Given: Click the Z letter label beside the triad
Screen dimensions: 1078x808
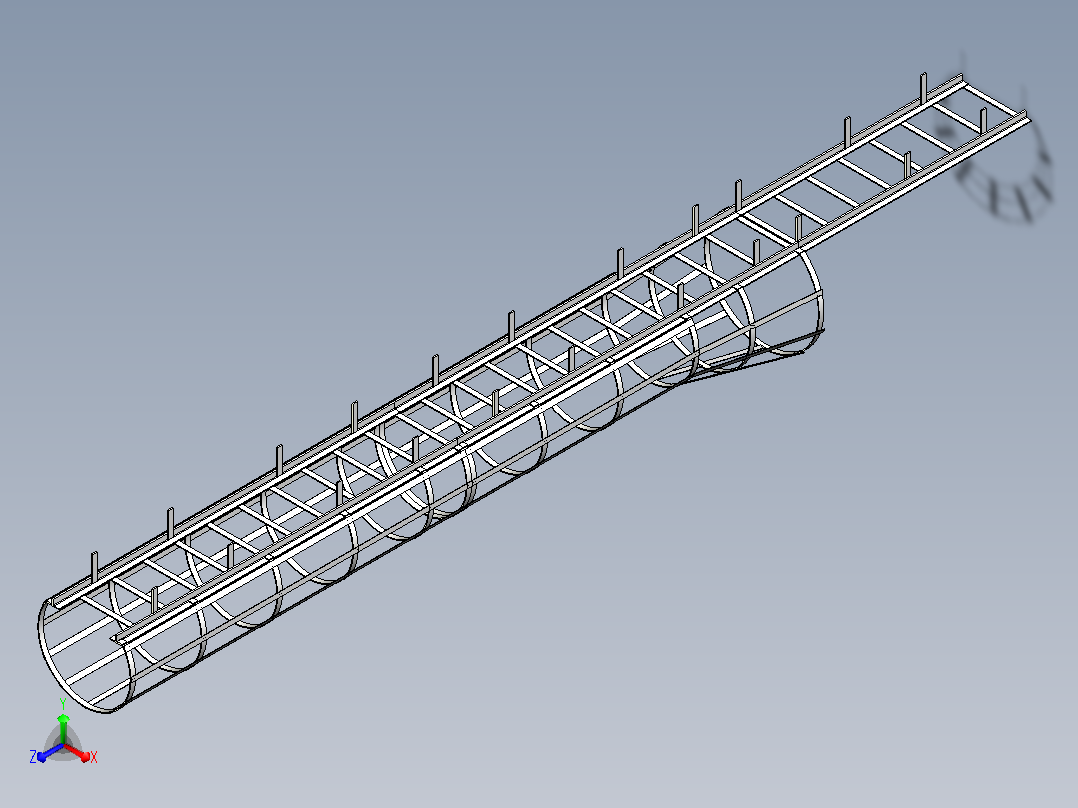Looking at the screenshot, I should 33,756.
